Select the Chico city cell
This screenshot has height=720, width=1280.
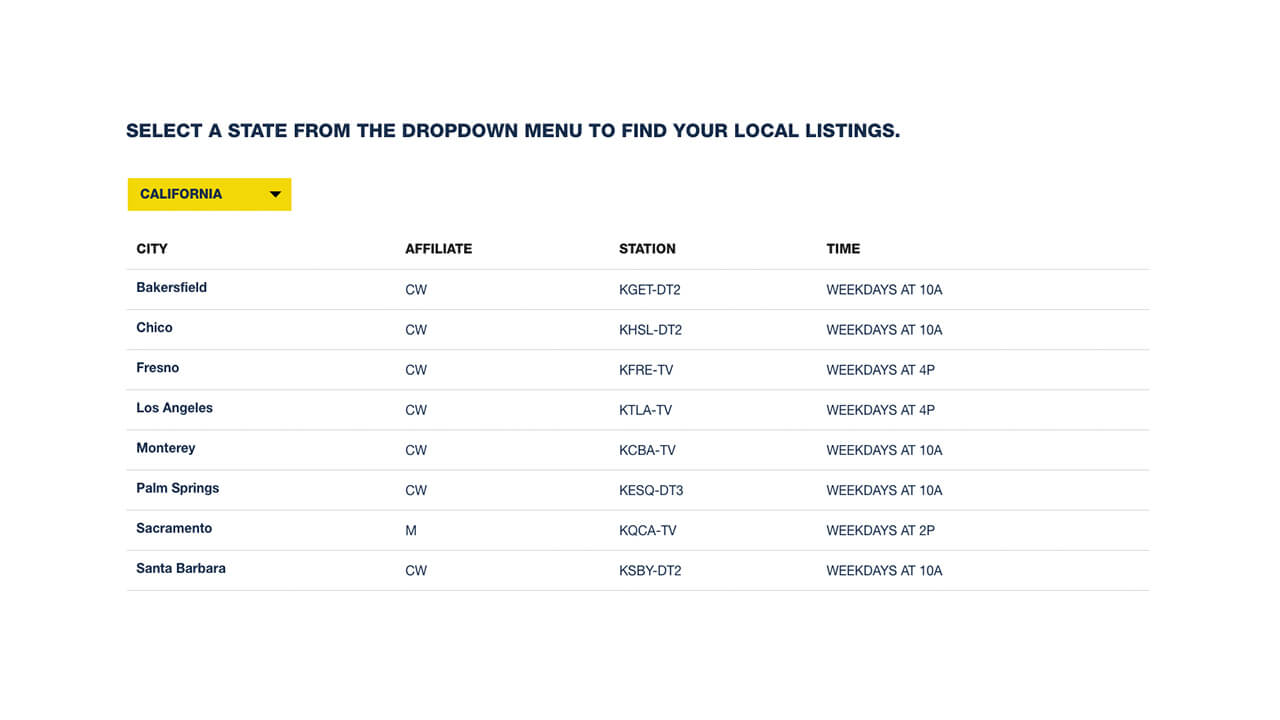(x=154, y=328)
